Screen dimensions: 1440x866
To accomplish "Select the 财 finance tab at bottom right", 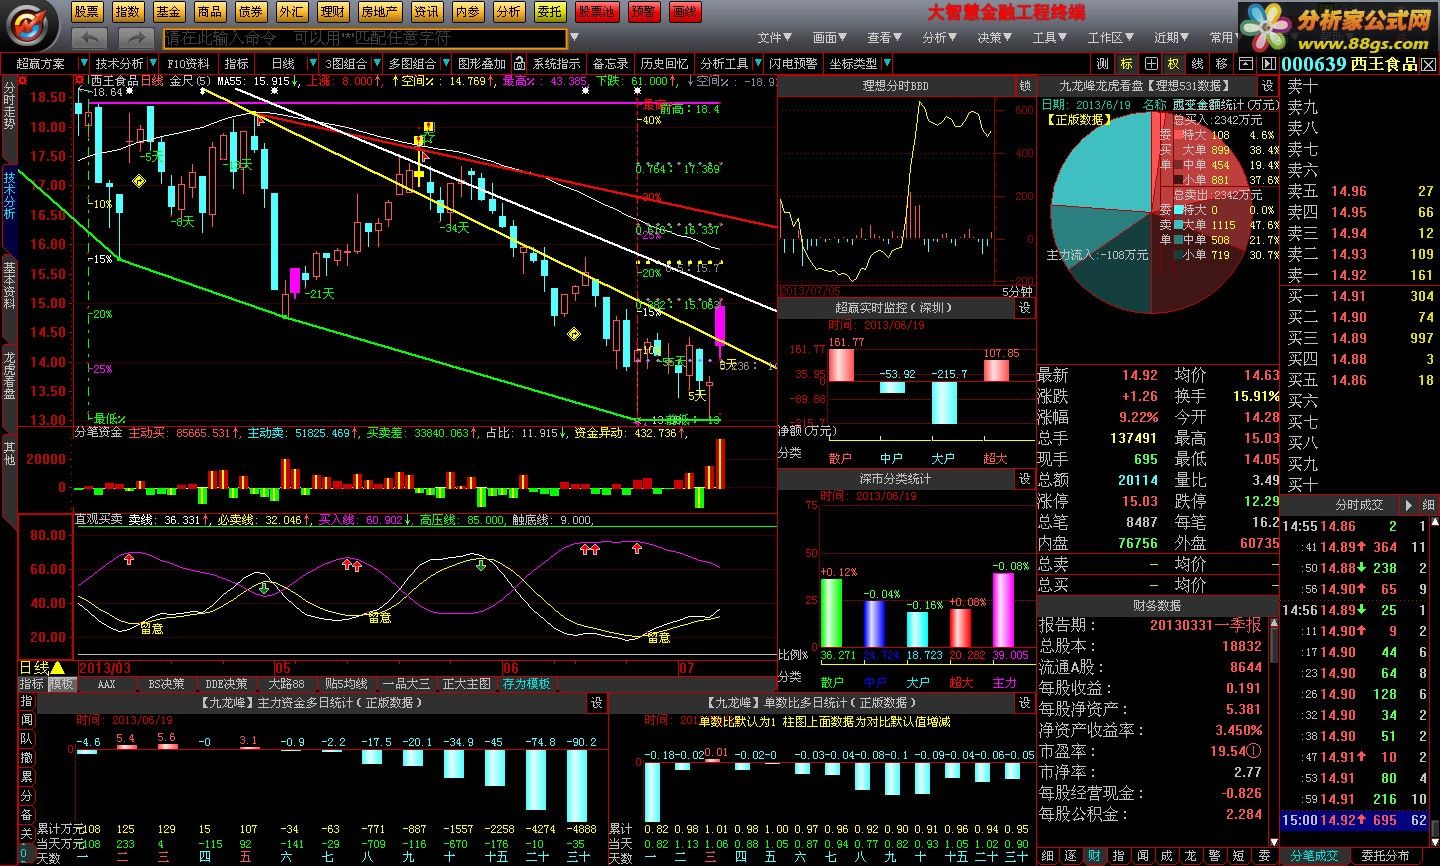I will pos(1095,857).
